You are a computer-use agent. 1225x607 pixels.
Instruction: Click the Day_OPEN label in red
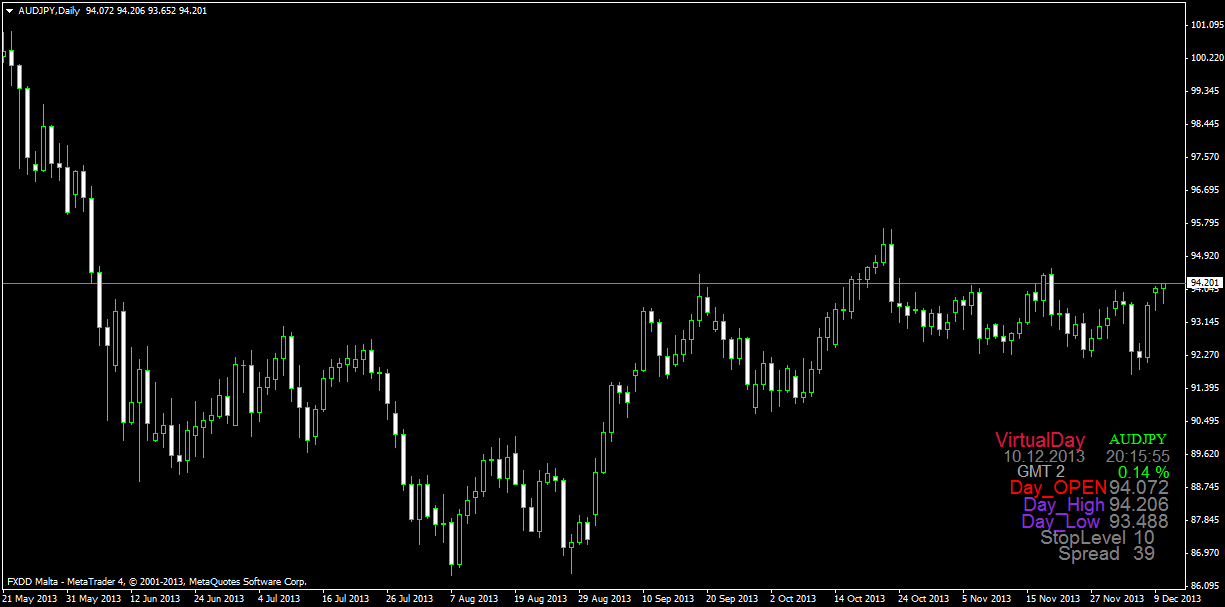pyautogui.click(x=1057, y=487)
